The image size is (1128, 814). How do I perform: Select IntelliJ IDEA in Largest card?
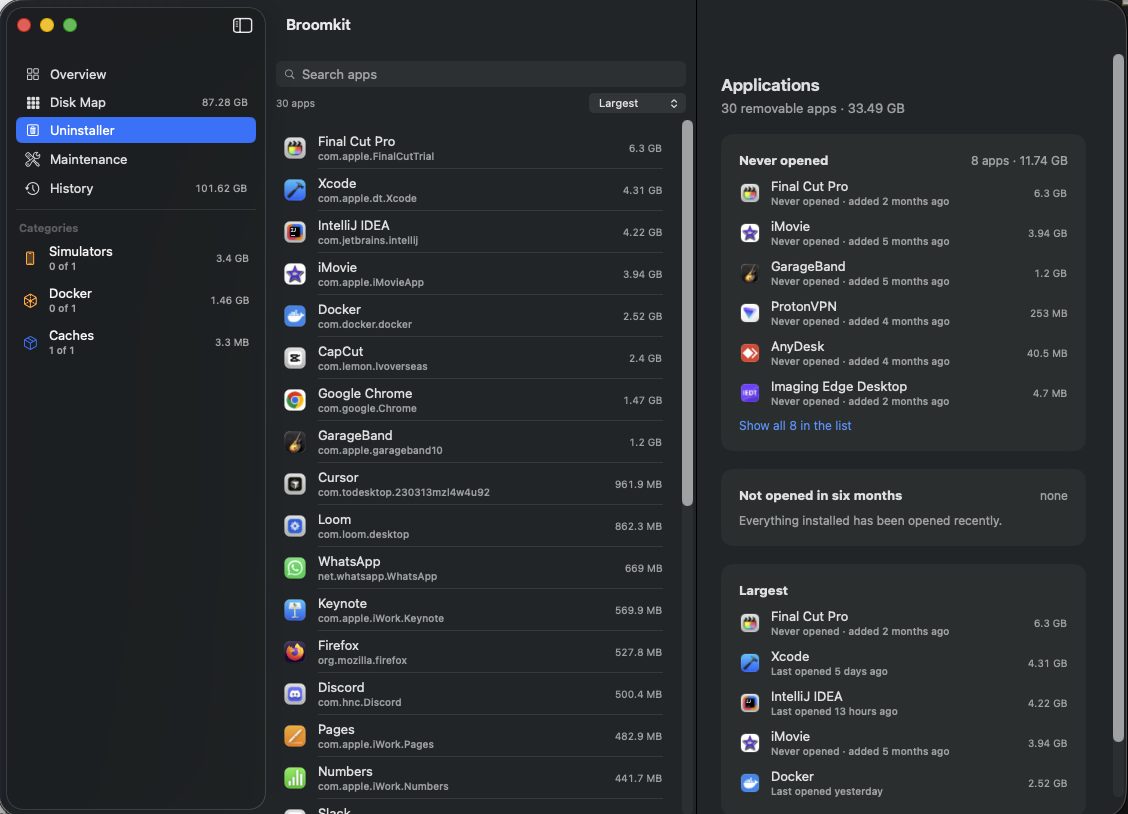[903, 703]
